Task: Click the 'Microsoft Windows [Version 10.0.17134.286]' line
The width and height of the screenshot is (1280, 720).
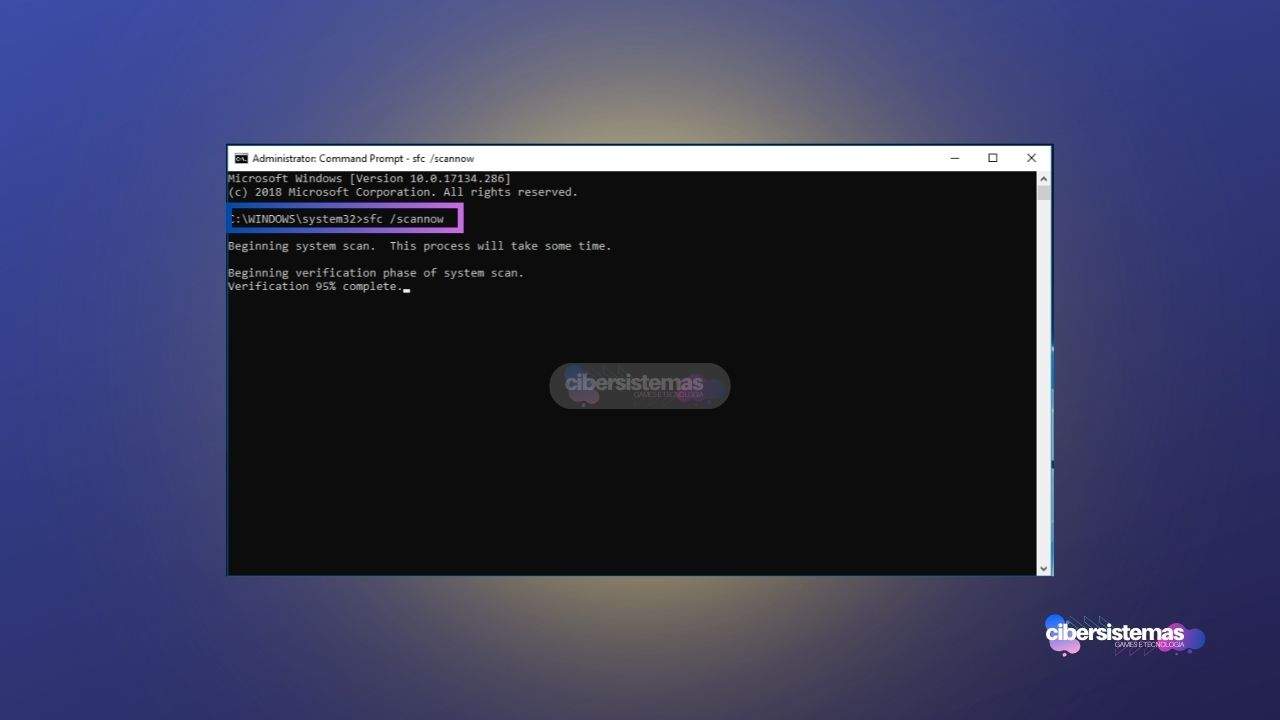Action: click(369, 178)
